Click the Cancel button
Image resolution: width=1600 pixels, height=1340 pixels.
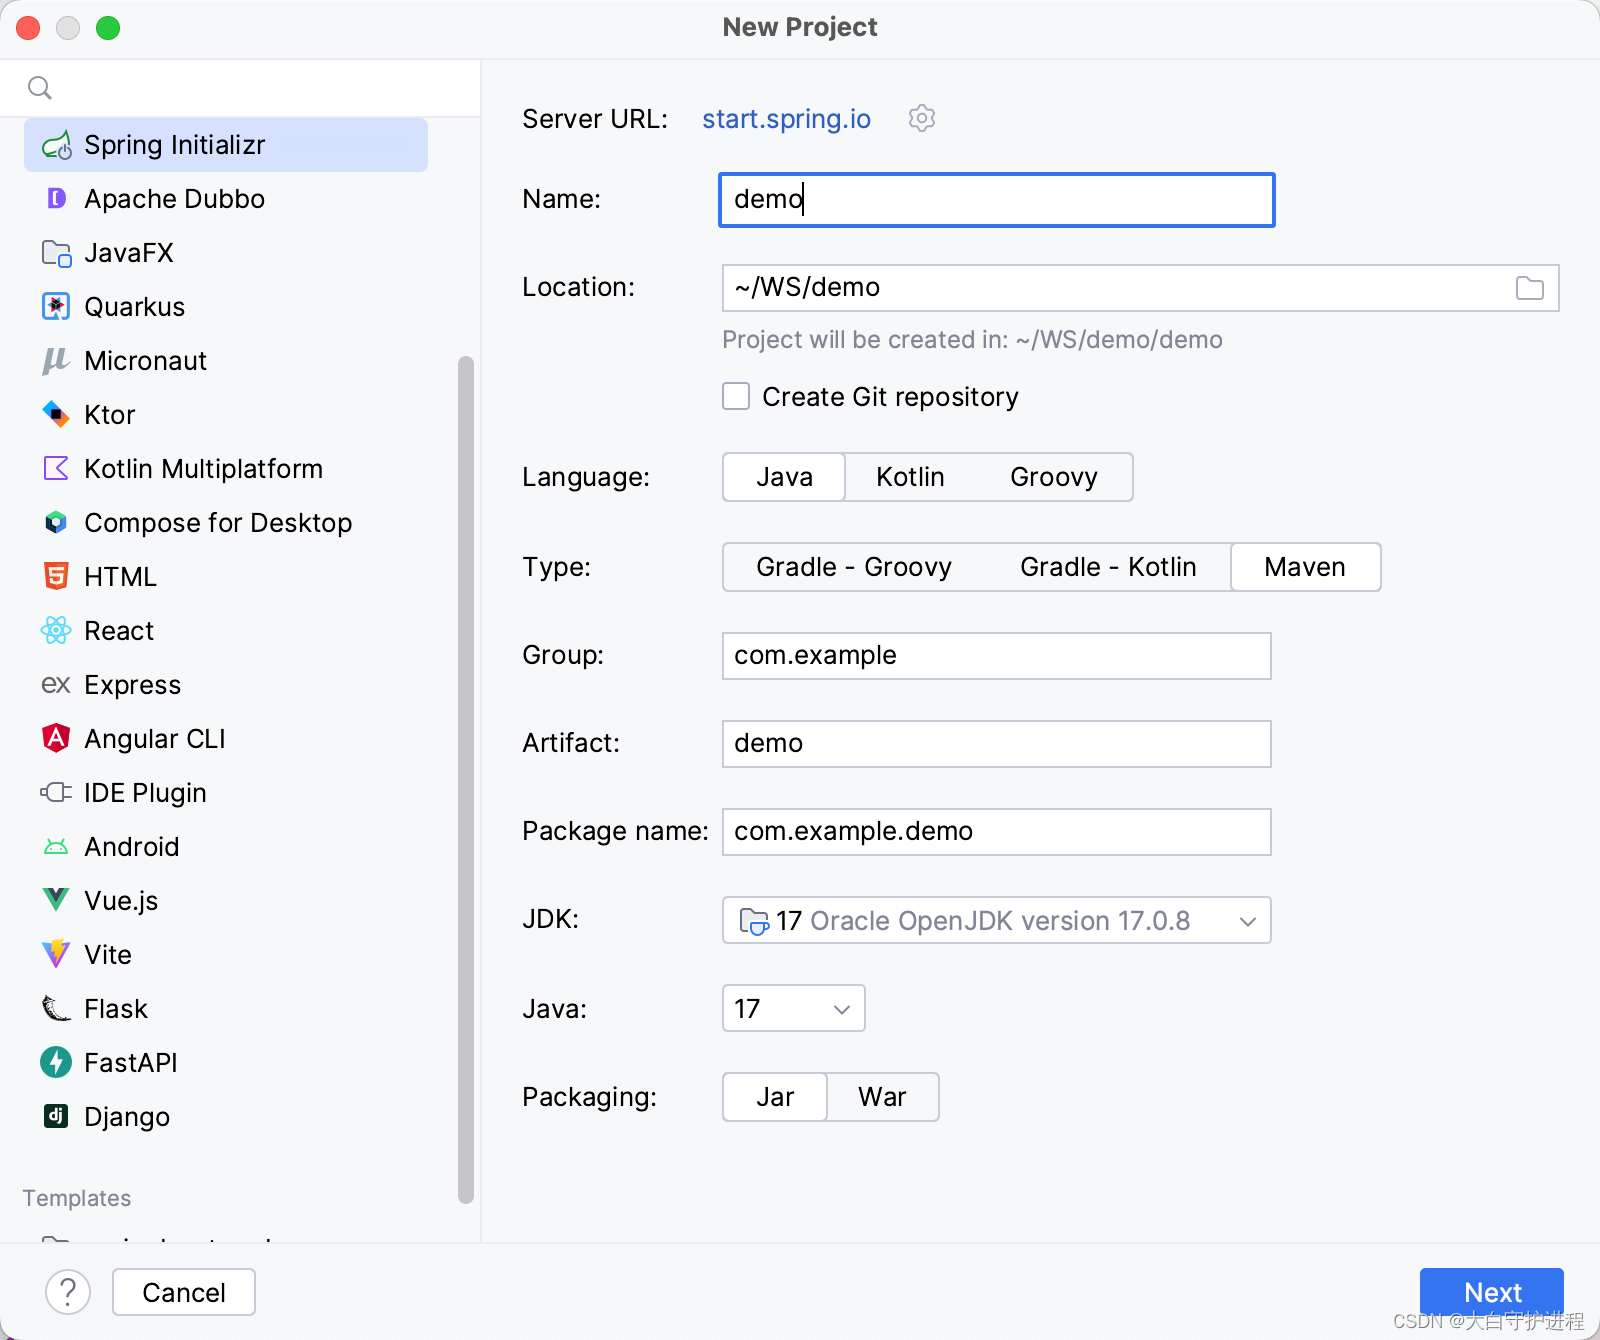coord(184,1292)
